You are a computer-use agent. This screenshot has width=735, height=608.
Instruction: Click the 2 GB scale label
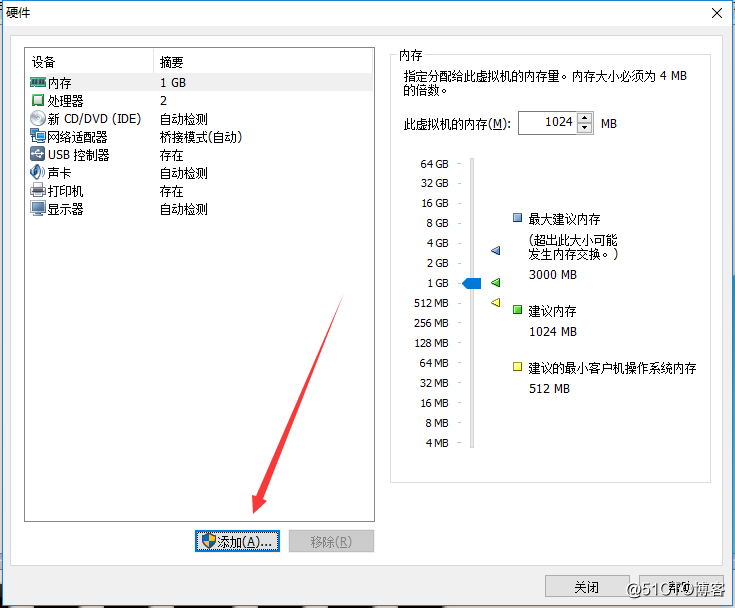pos(437,263)
